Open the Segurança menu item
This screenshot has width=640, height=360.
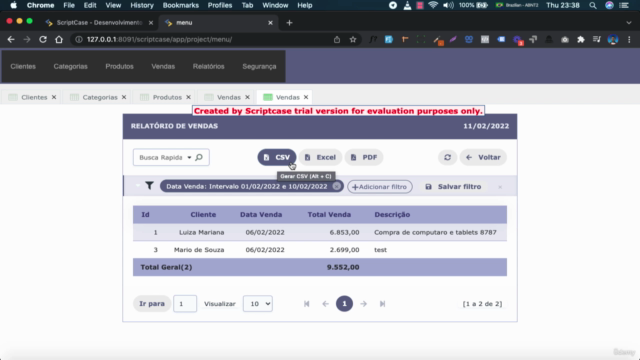pyautogui.click(x=259, y=66)
